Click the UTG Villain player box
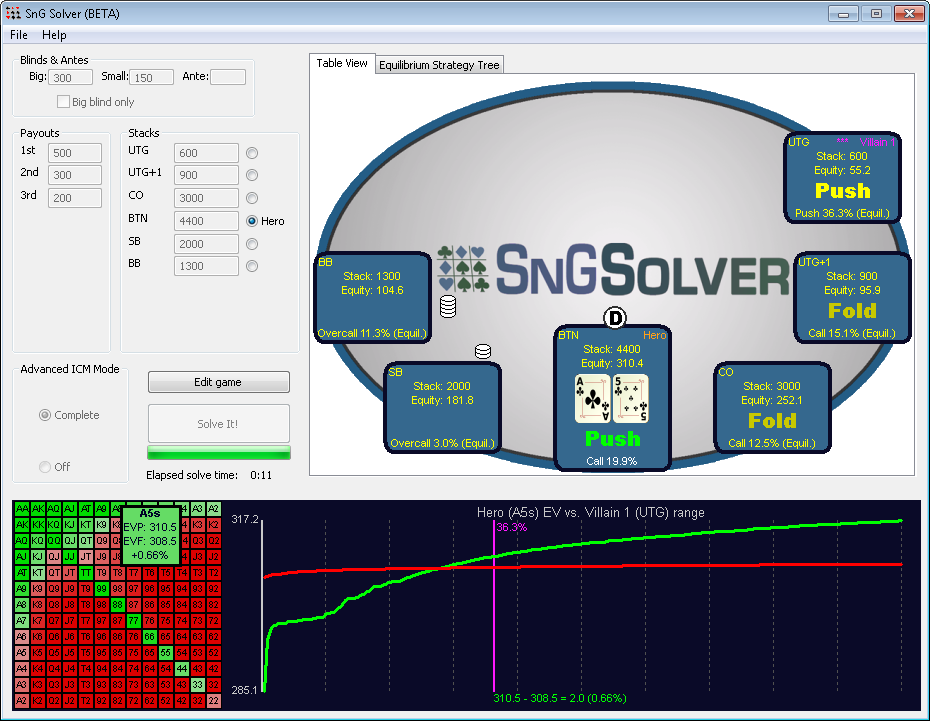This screenshot has width=930, height=721. coord(843,178)
